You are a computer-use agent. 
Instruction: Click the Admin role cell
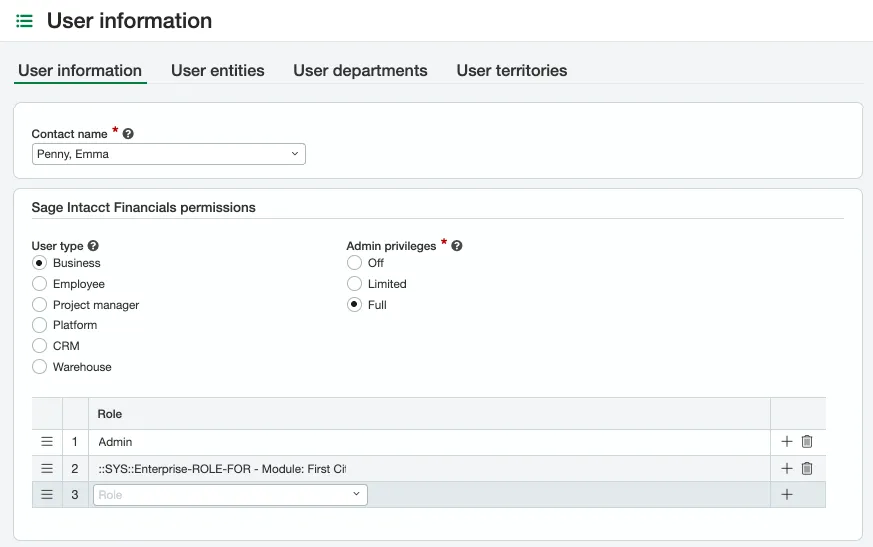pyautogui.click(x=429, y=442)
